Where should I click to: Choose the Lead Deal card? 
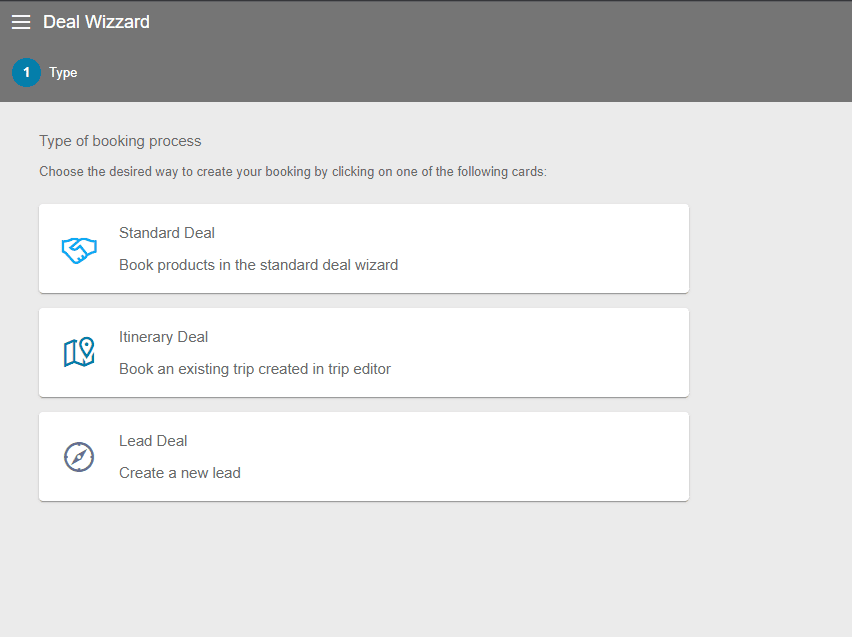tap(364, 457)
